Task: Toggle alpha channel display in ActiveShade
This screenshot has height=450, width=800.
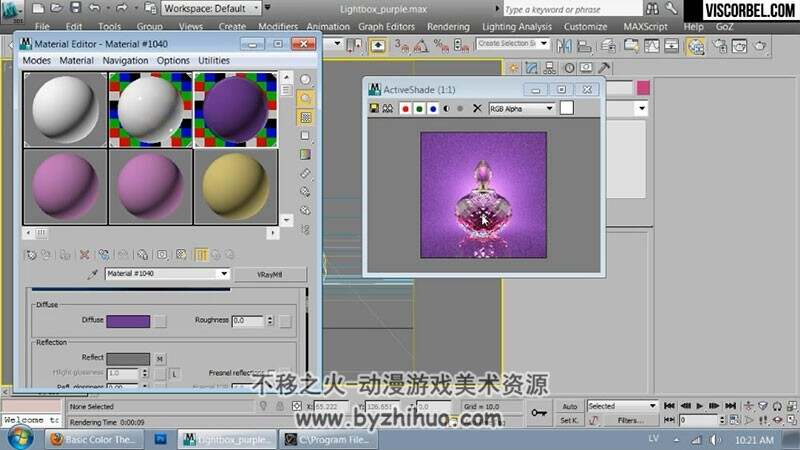Action: point(447,109)
